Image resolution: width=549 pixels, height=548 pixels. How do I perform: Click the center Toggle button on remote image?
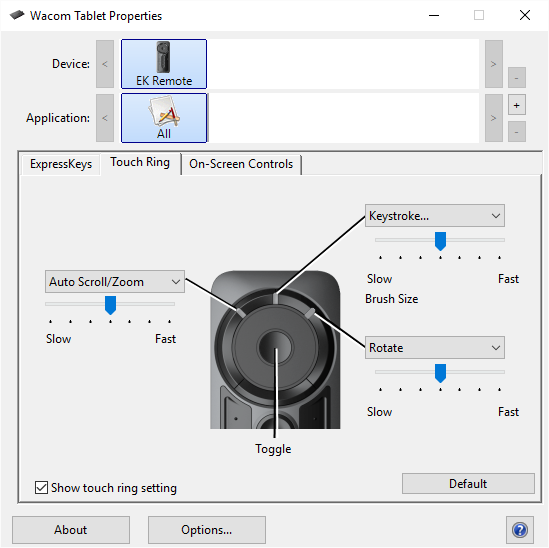click(x=275, y=347)
